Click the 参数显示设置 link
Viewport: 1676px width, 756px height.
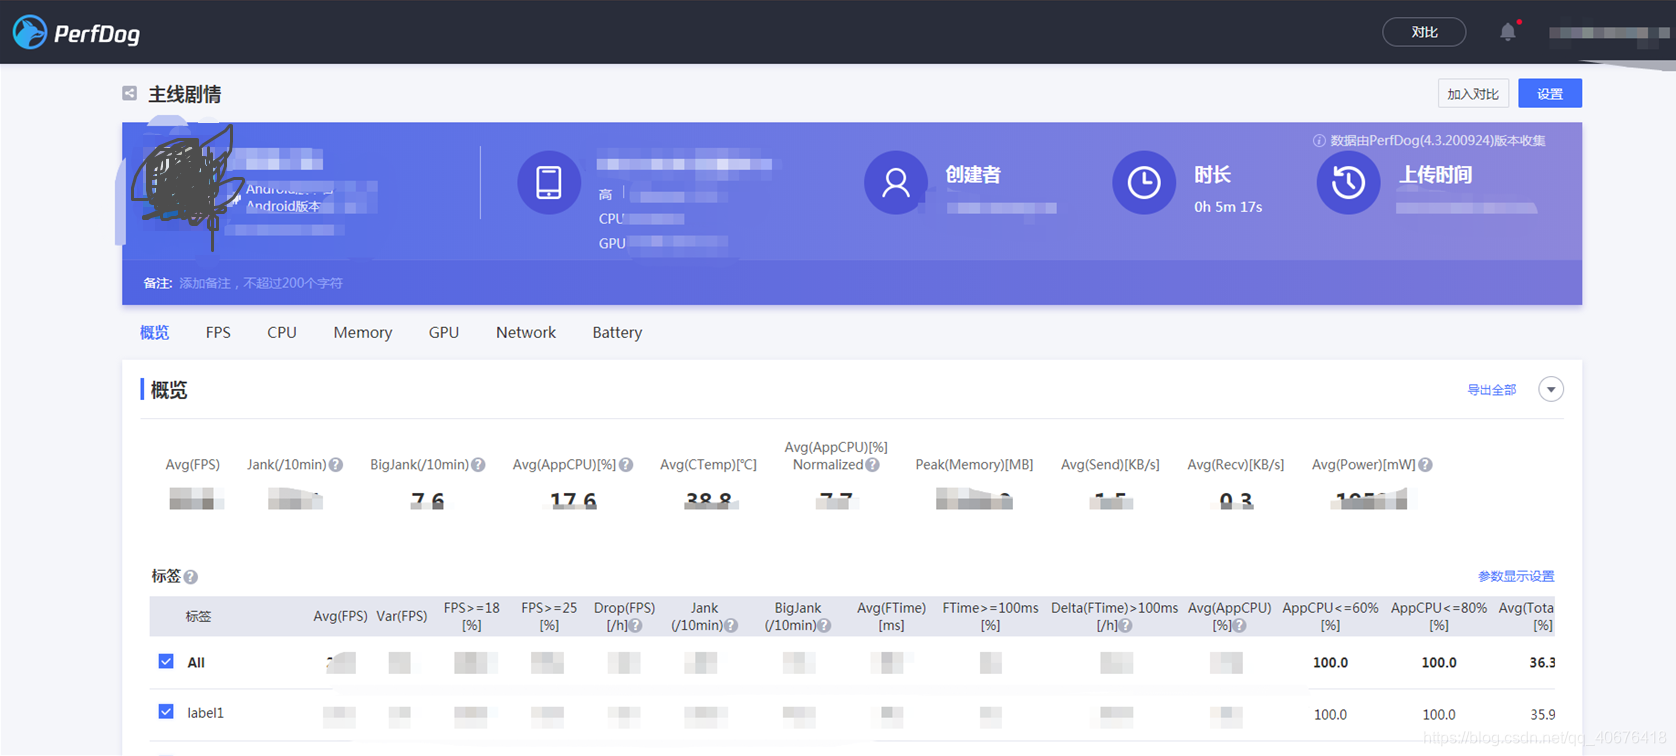click(1516, 576)
